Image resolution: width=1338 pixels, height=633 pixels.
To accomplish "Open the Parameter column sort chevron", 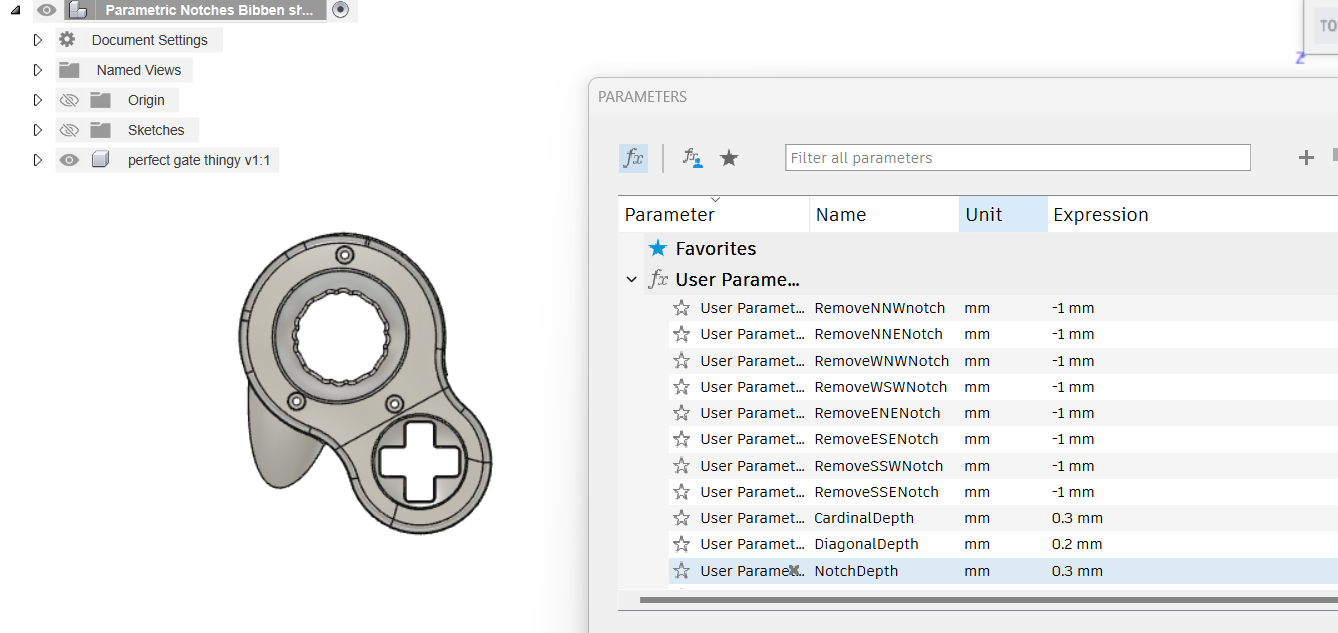I will [717, 198].
